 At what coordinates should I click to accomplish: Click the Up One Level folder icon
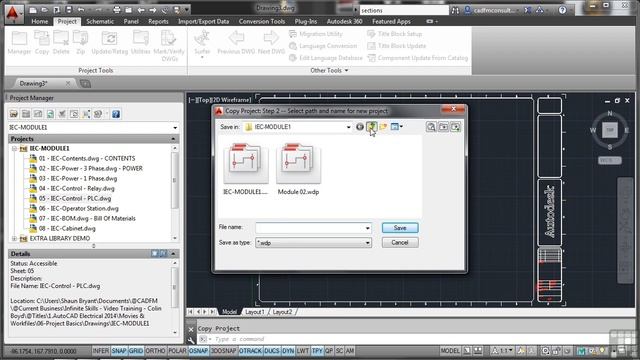(x=371, y=127)
